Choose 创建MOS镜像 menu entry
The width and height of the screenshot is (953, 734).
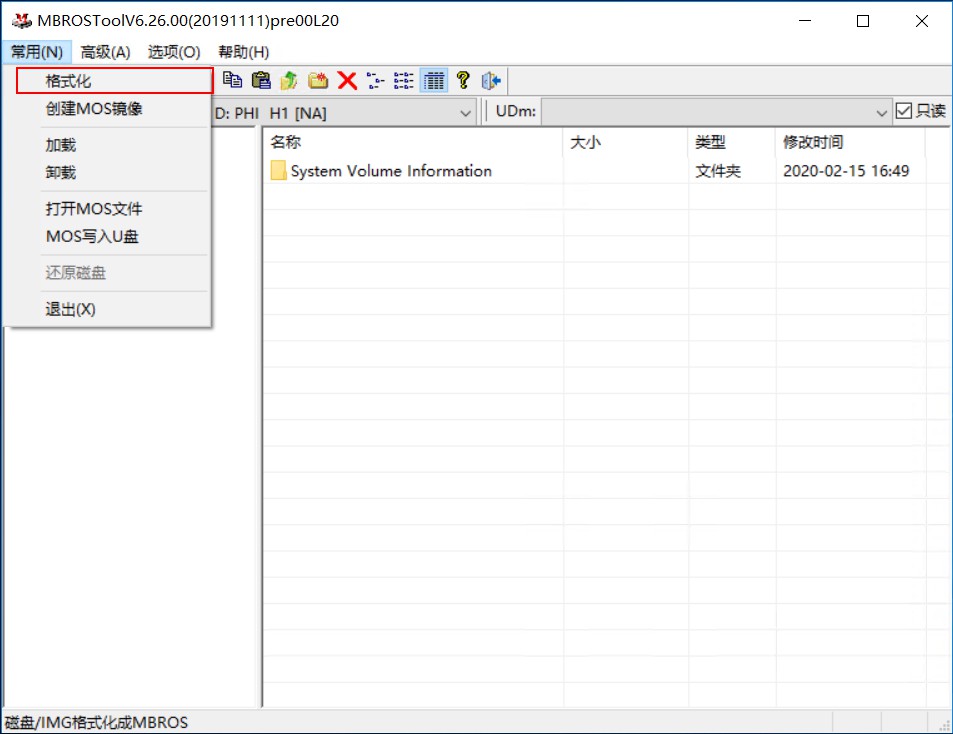pos(94,109)
